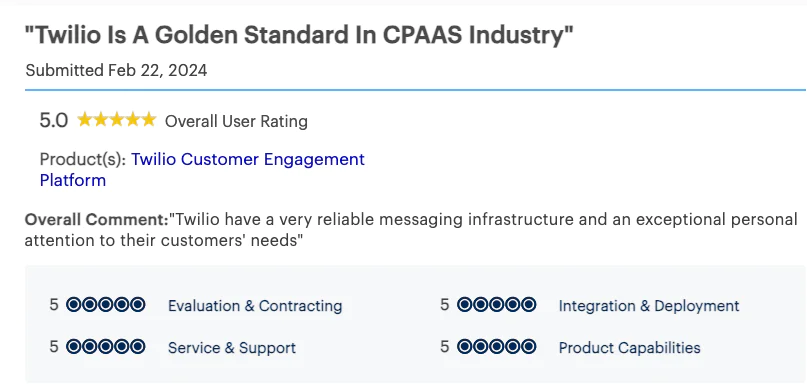The height and width of the screenshot is (392, 807).
Task: Click the Product Capabilities rating circles
Action: [x=496, y=347]
